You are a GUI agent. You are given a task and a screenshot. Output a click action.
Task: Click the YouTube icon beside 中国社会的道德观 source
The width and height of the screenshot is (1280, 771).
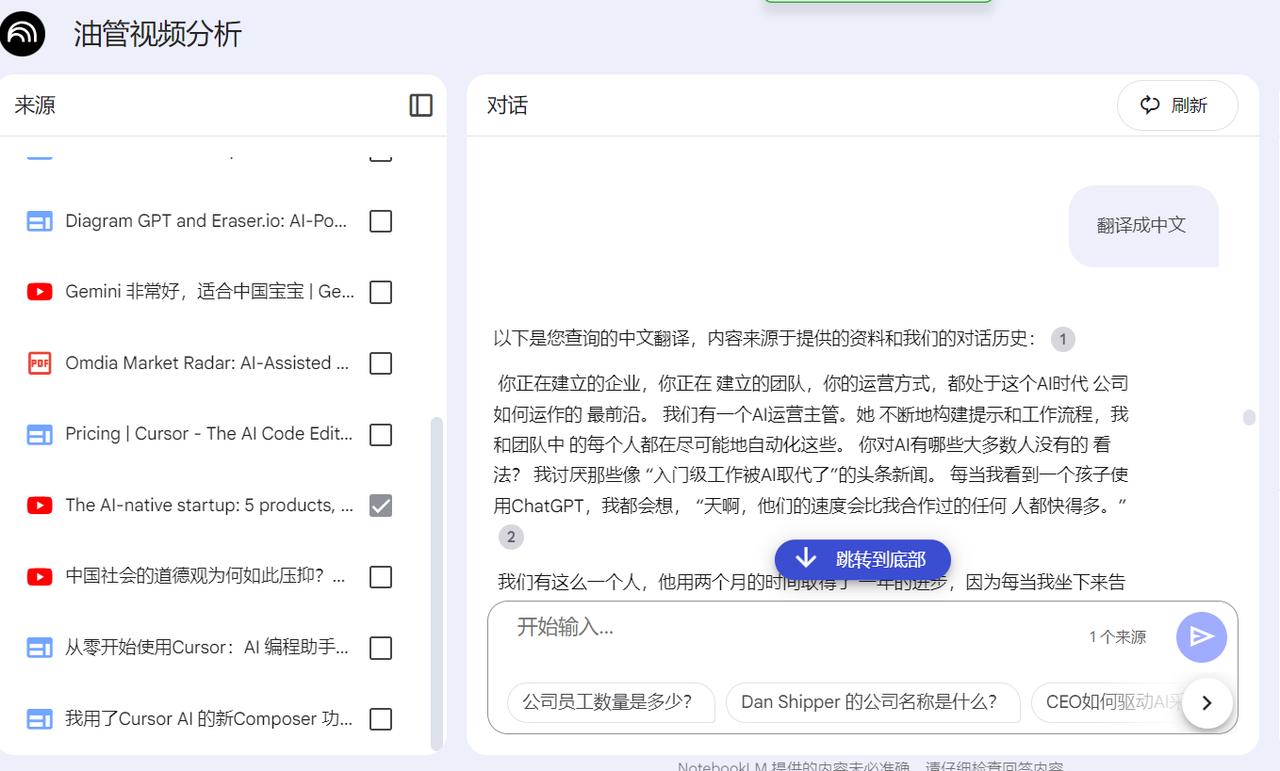(40, 576)
